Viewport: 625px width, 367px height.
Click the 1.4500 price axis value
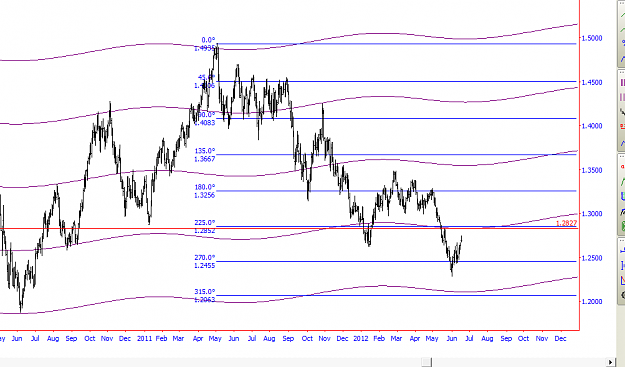point(592,82)
